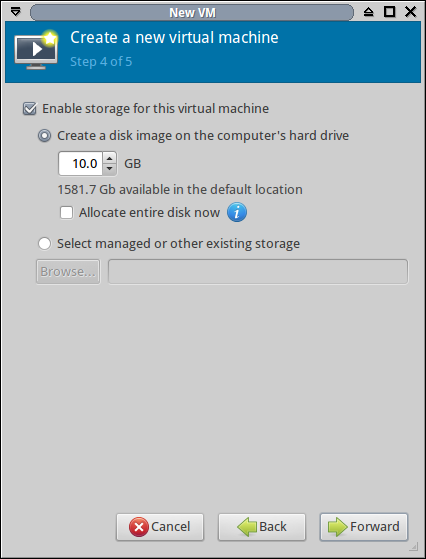426x559 pixels.
Task: Open the window menu arrow in title bar
Action: click(x=15, y=12)
